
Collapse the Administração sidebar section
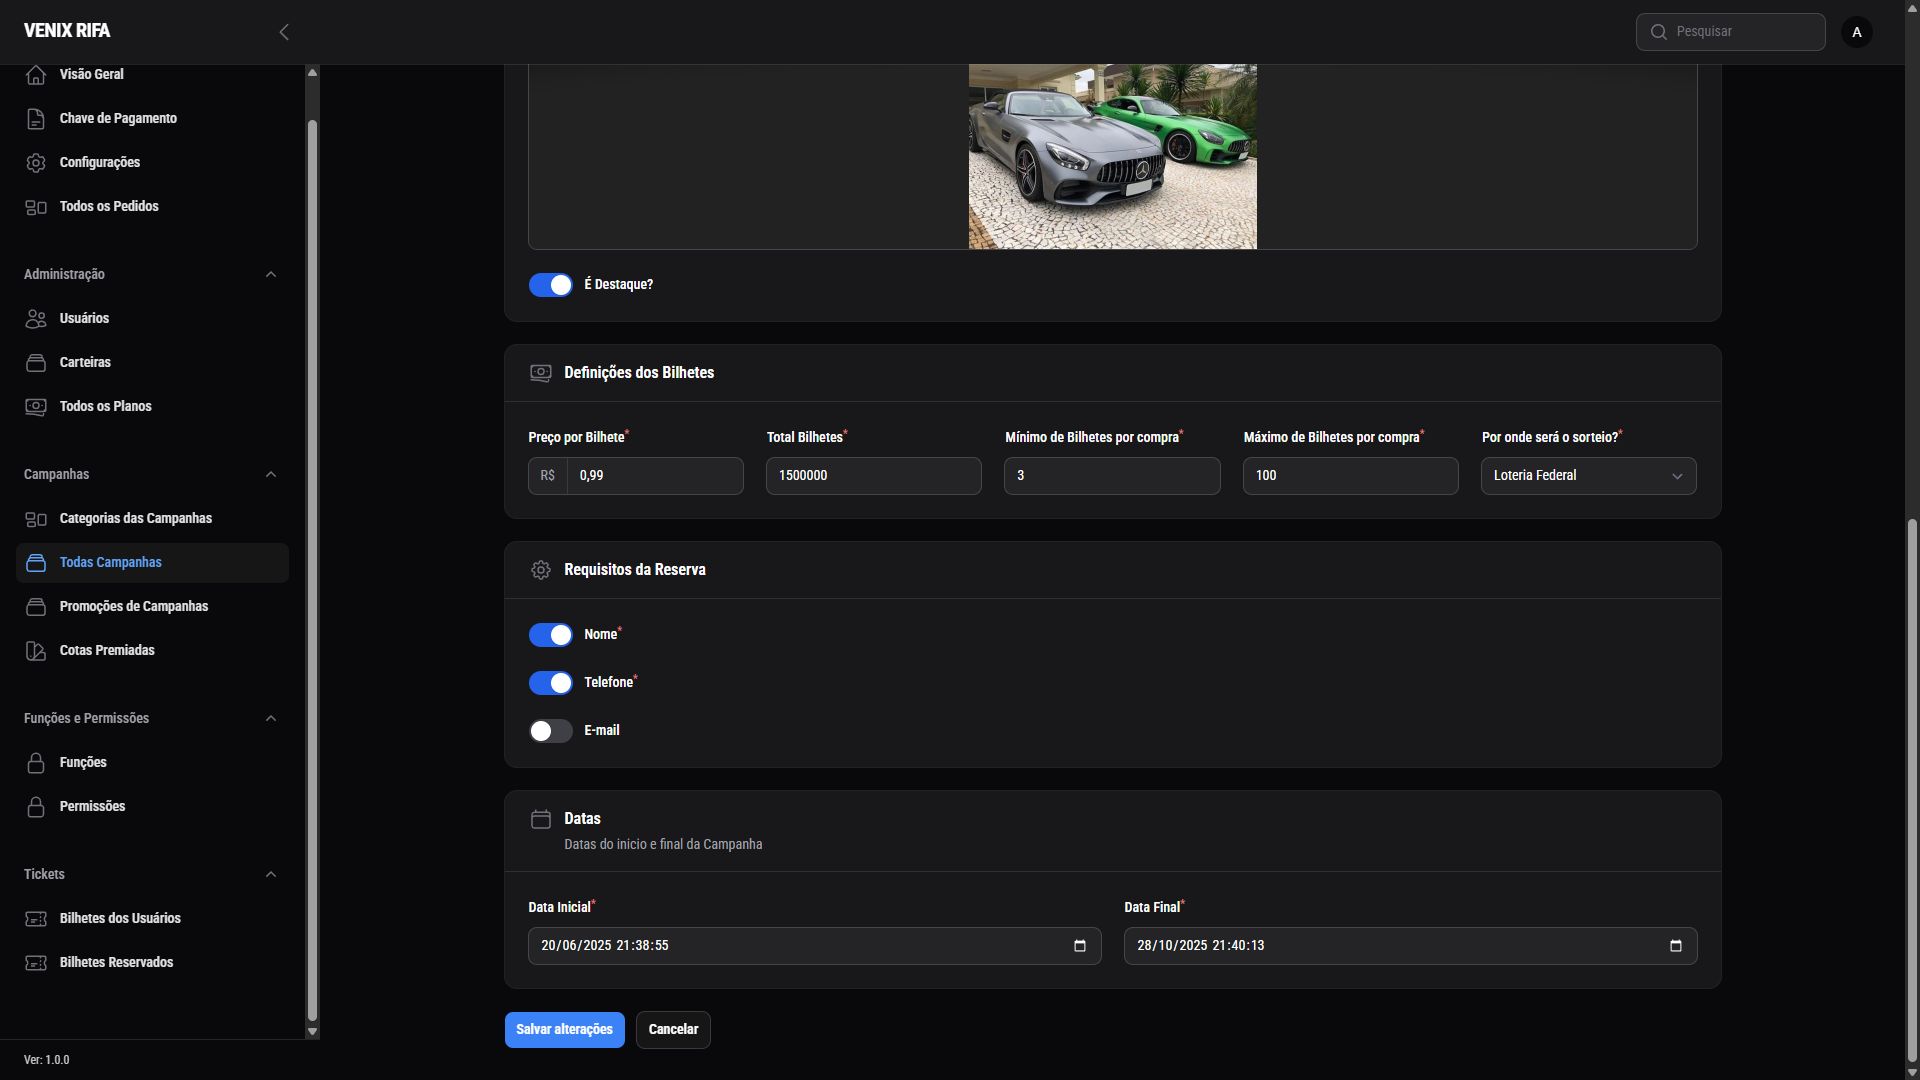tap(271, 274)
